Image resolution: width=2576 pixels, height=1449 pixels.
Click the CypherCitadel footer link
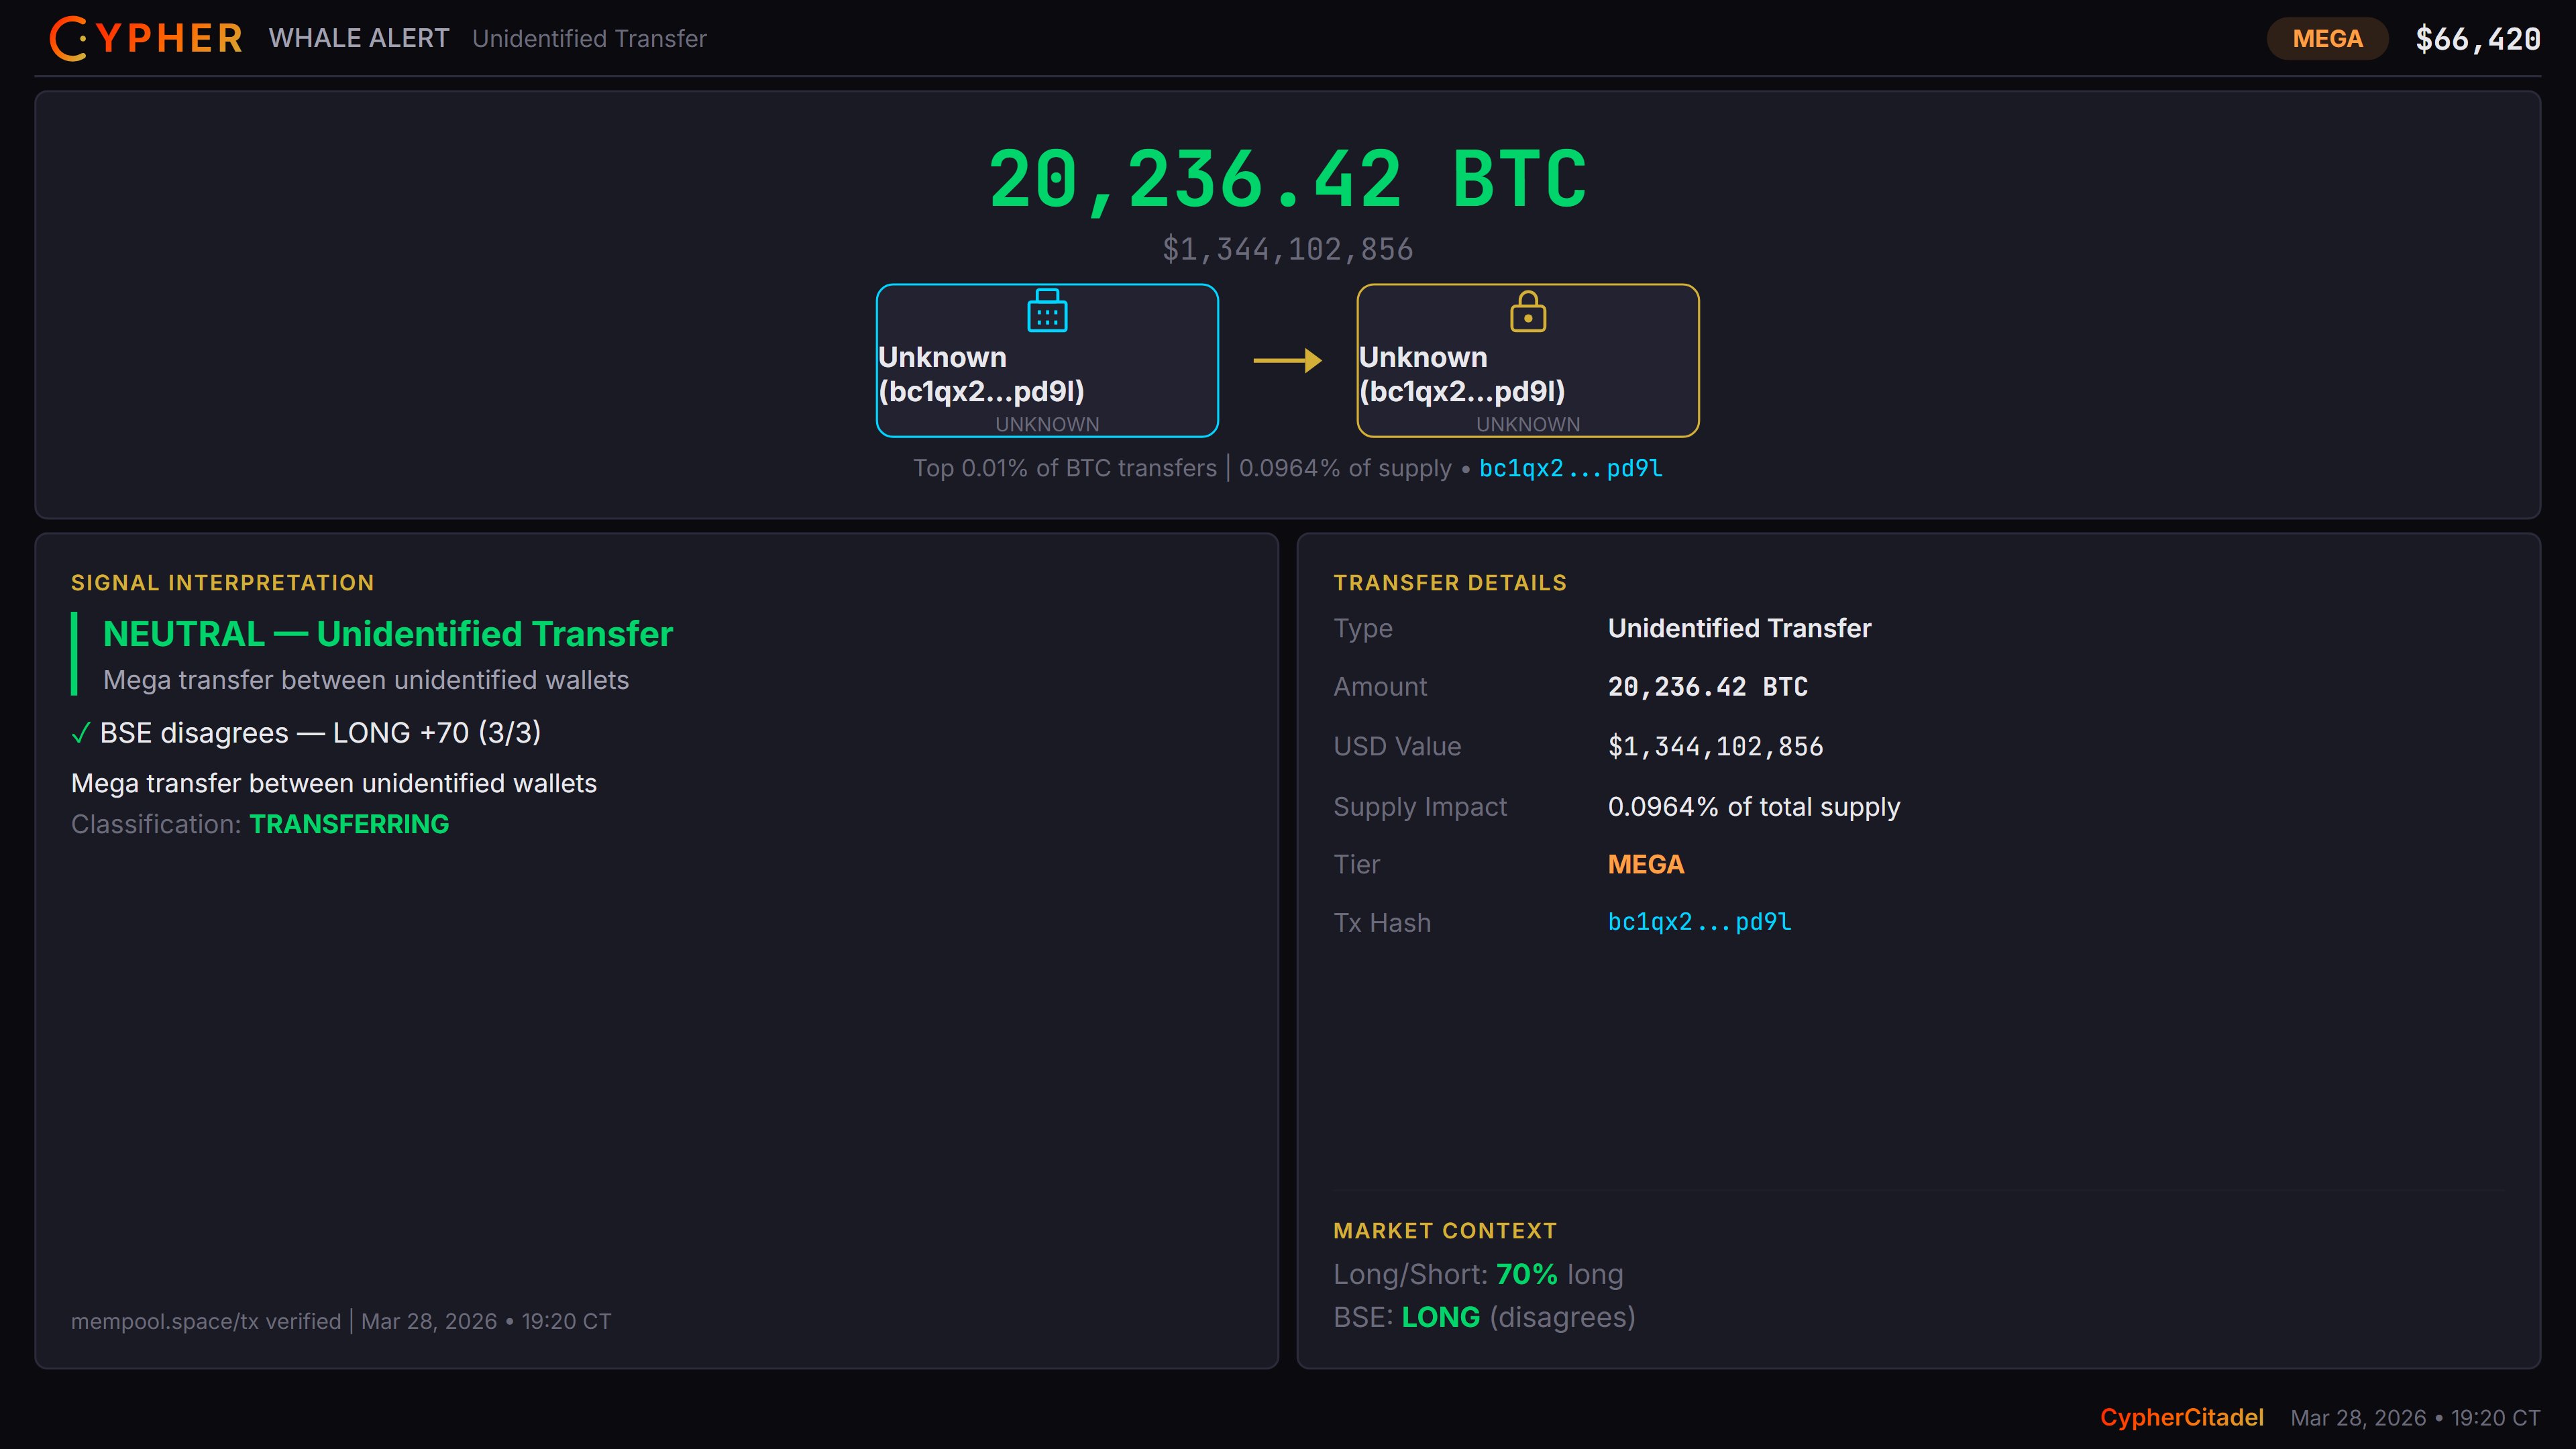[2181, 1417]
